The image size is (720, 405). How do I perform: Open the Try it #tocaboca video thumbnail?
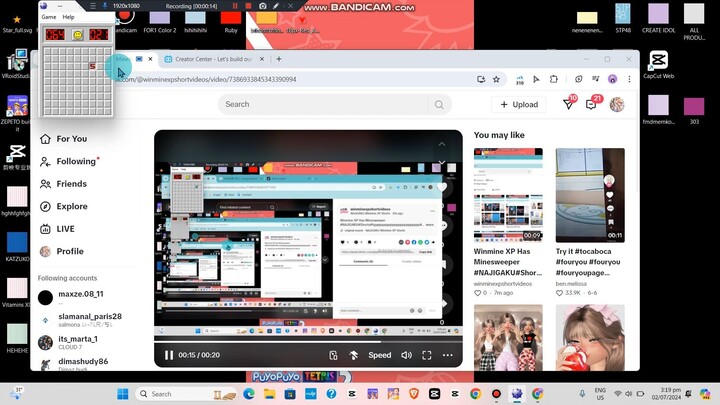(590, 195)
